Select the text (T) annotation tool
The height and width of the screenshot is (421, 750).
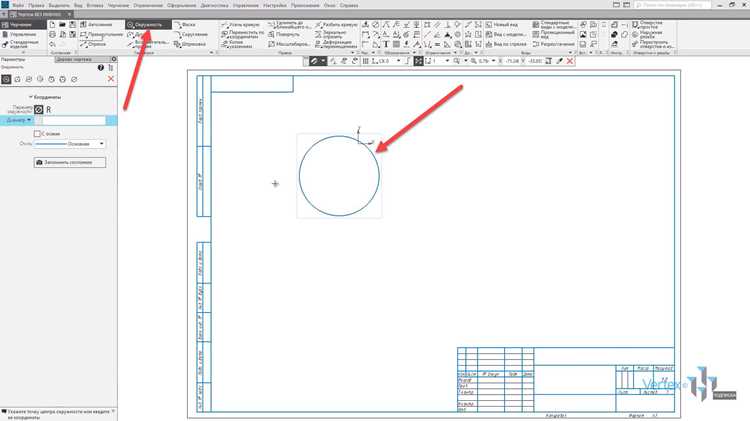click(x=386, y=44)
